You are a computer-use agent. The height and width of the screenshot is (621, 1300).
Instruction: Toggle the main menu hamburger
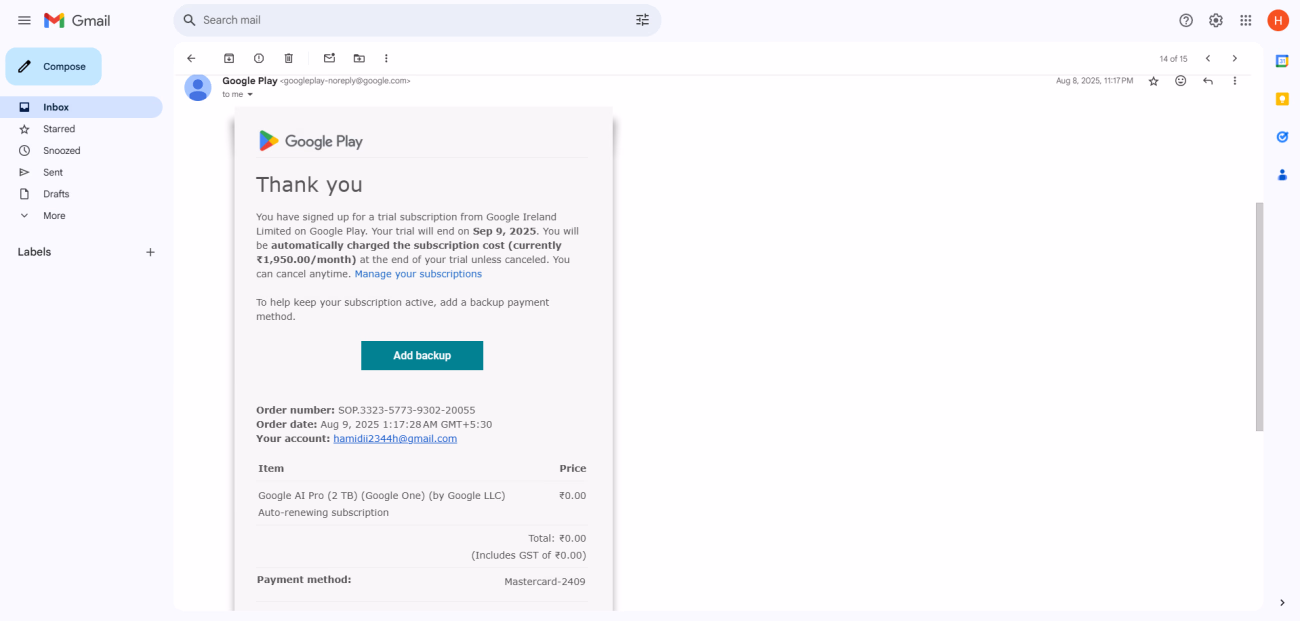point(24,20)
